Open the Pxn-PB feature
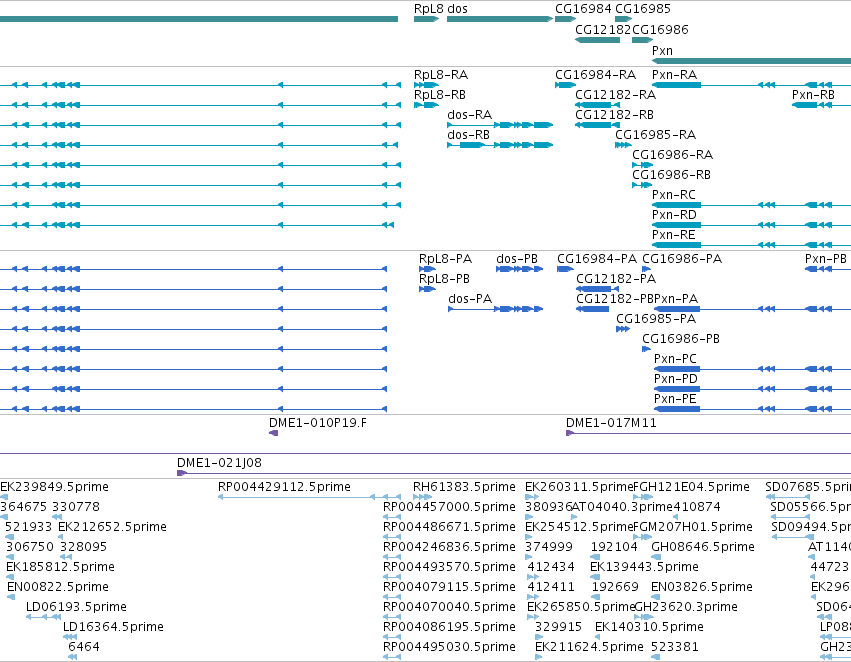This screenshot has height=662, width=851. pos(825,259)
